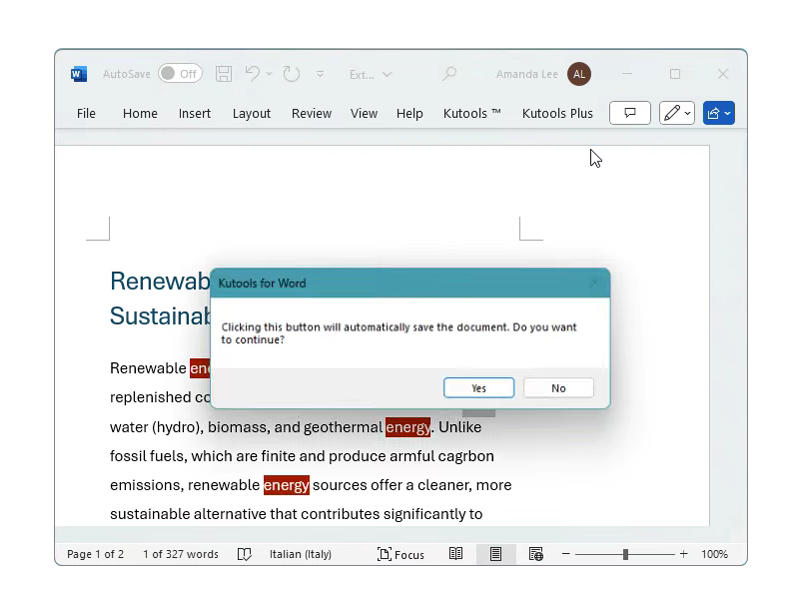Open the search magnifier in title bar
Viewport: 800px width, 605px height.
tap(449, 74)
